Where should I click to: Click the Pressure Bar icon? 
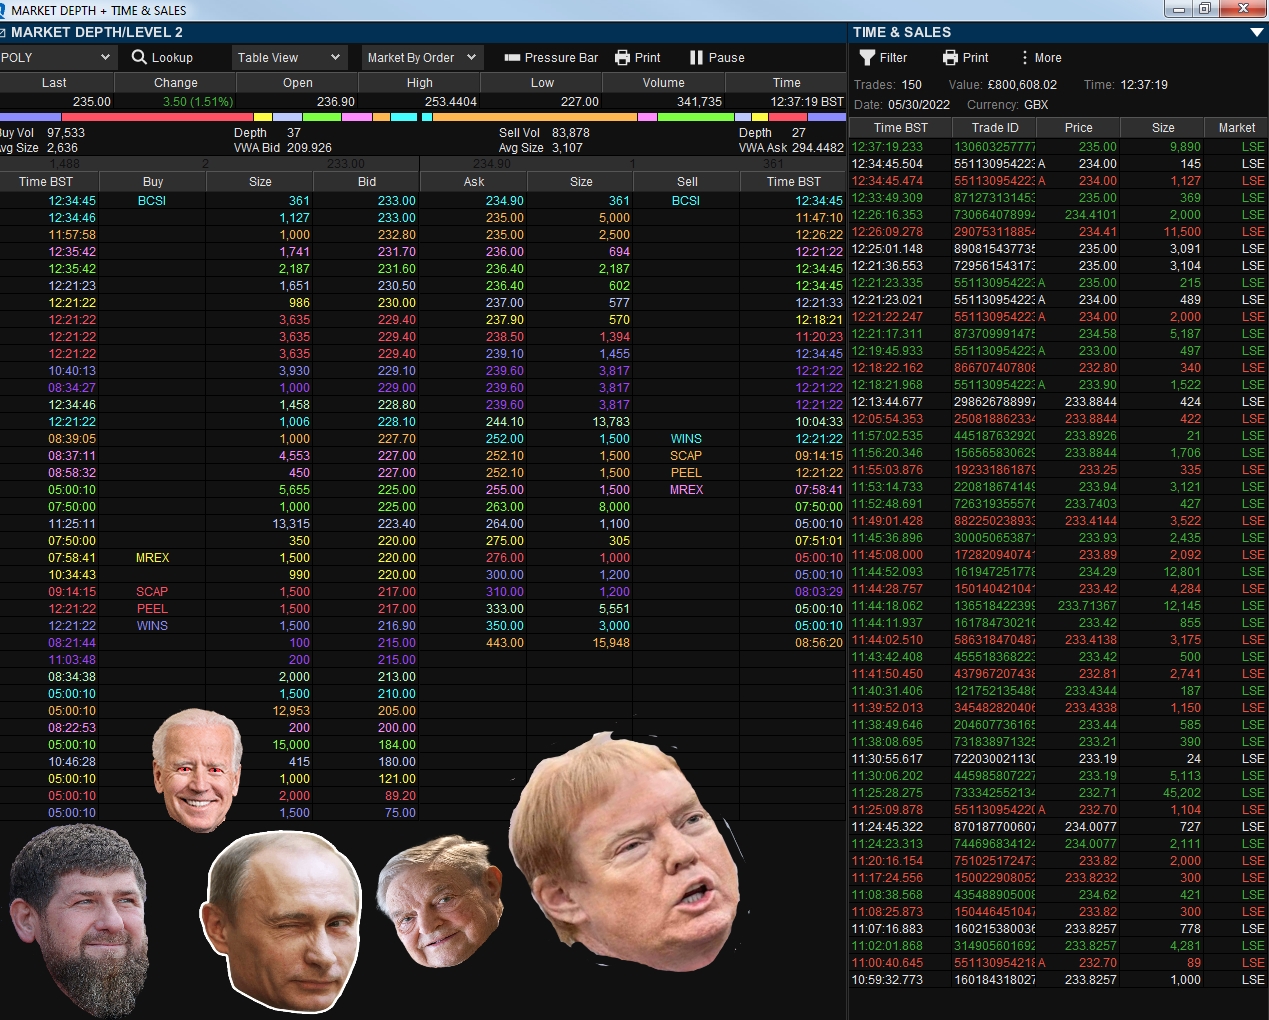tap(512, 58)
